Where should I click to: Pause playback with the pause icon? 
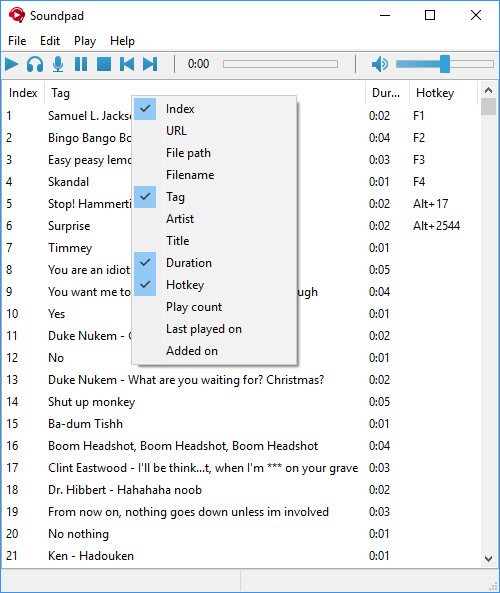click(x=81, y=64)
